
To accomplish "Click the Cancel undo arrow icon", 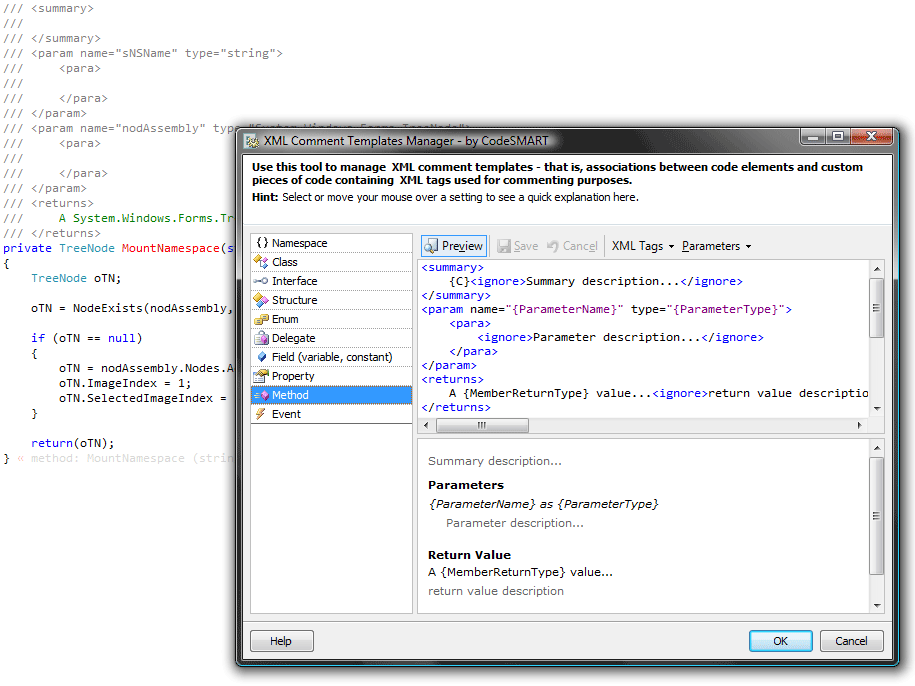I will pyautogui.click(x=553, y=246).
